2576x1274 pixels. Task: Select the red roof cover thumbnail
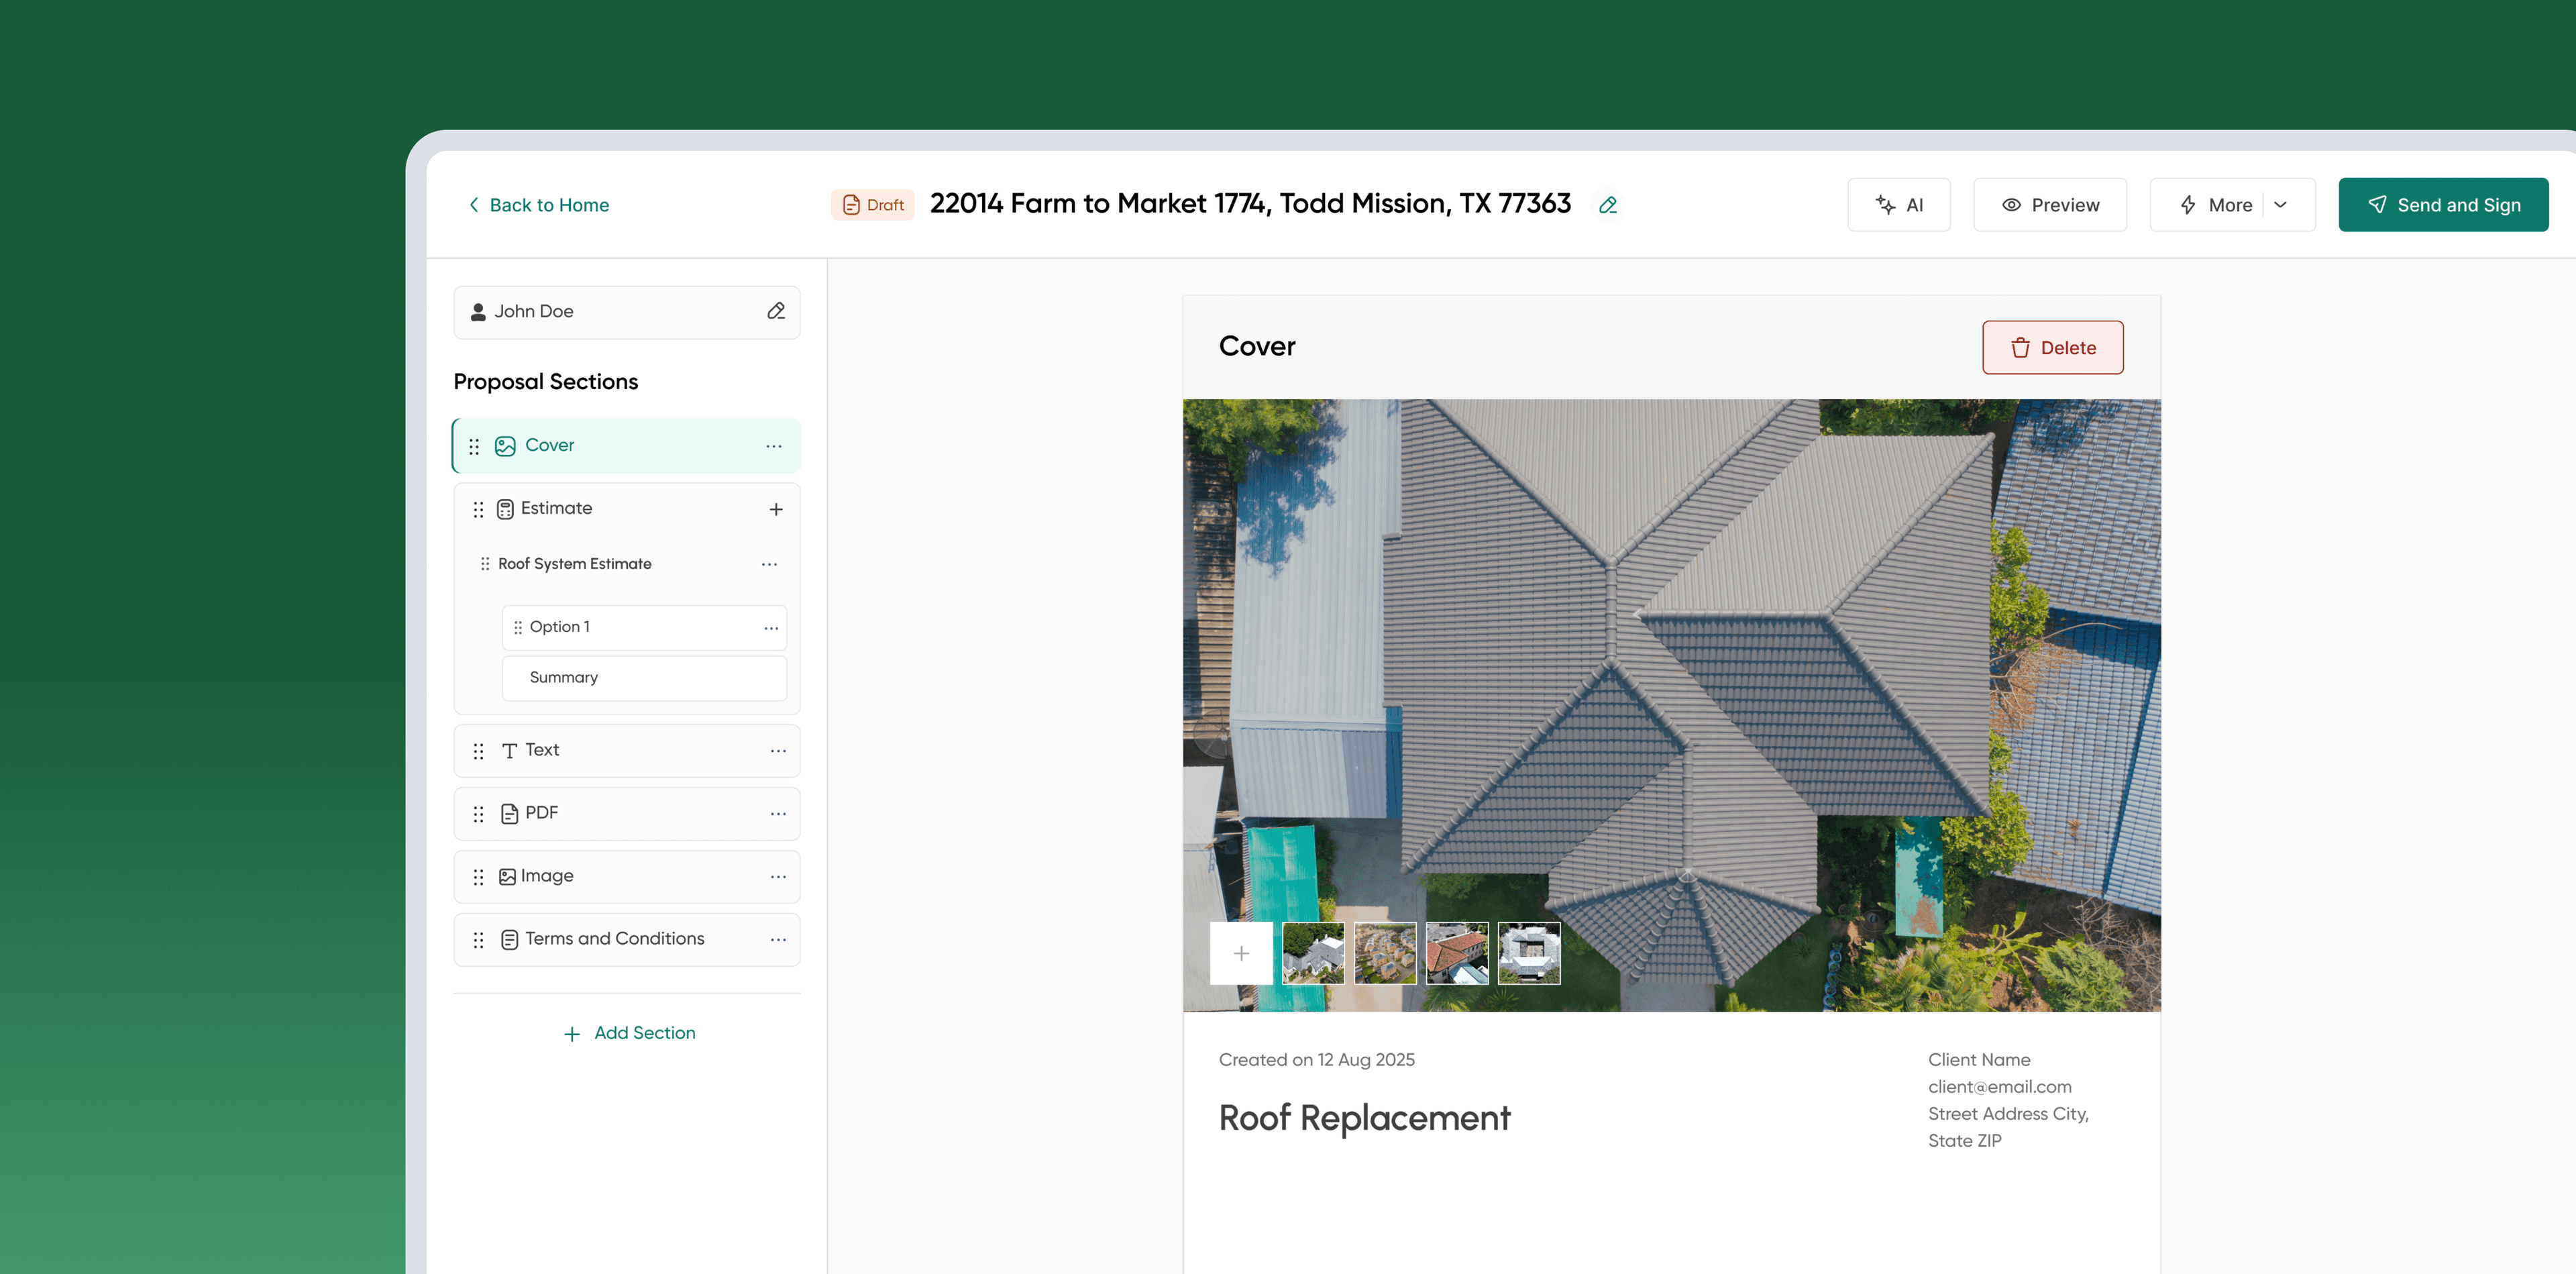[x=1456, y=954]
